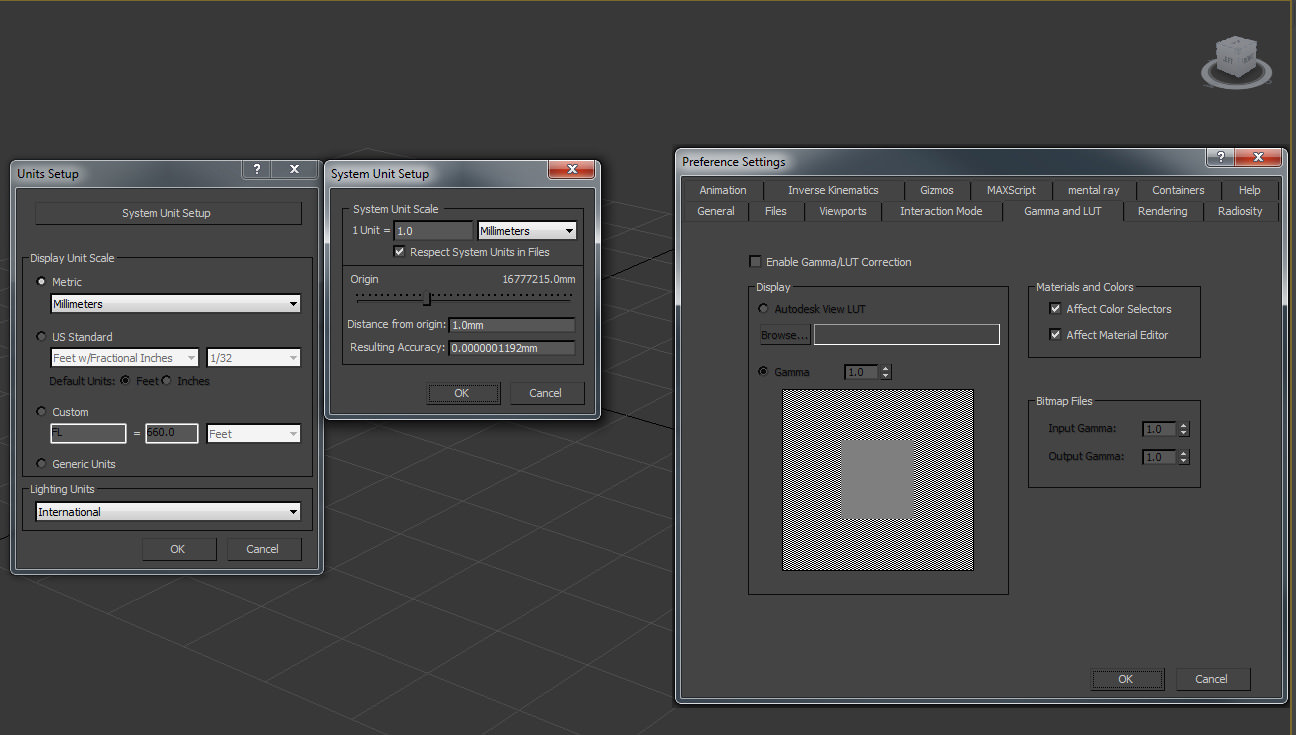Switch to the Containers tab

coord(1178,190)
